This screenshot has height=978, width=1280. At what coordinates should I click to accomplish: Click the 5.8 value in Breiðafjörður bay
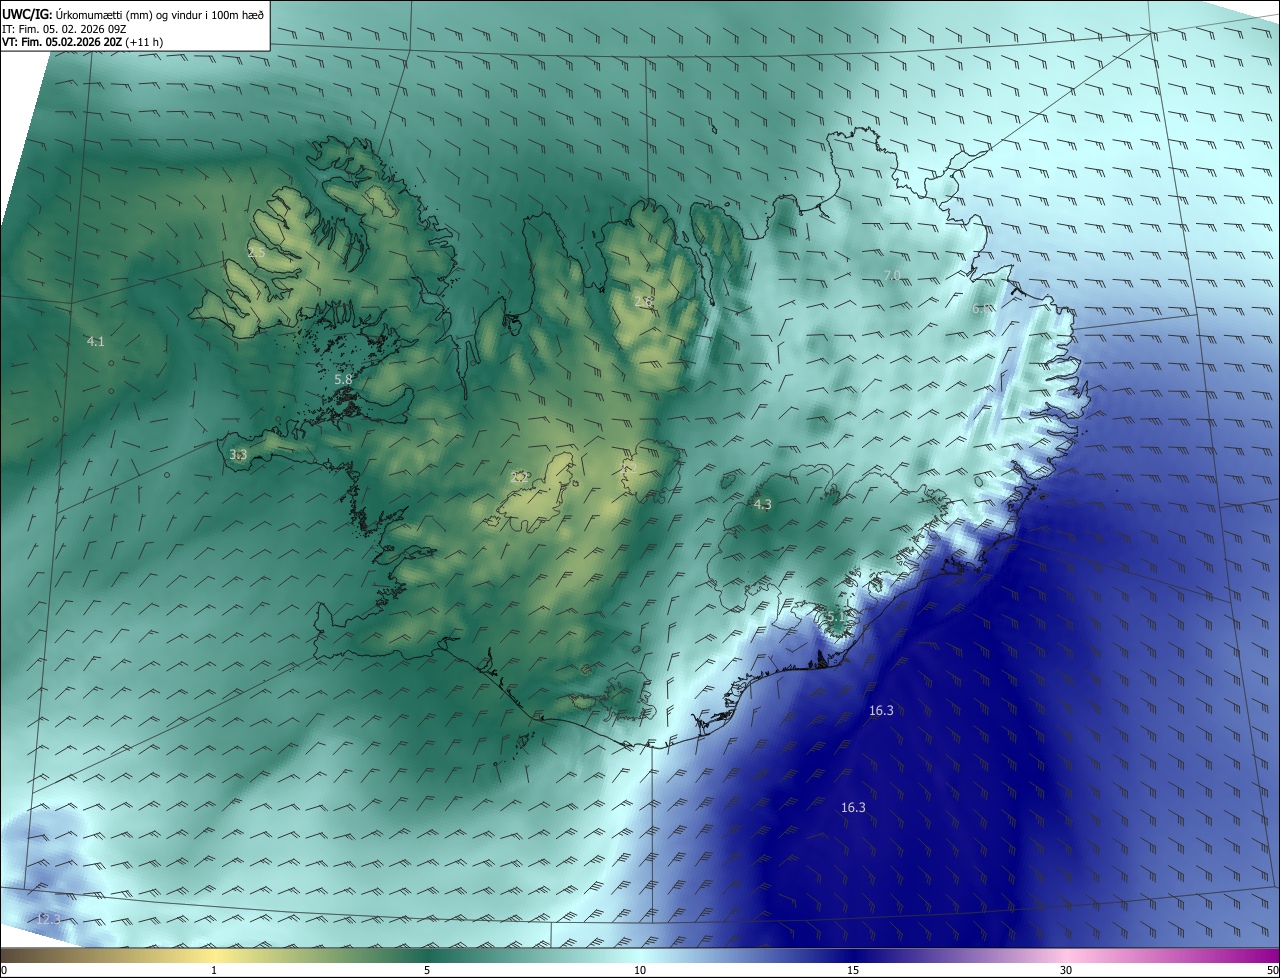pyautogui.click(x=343, y=380)
